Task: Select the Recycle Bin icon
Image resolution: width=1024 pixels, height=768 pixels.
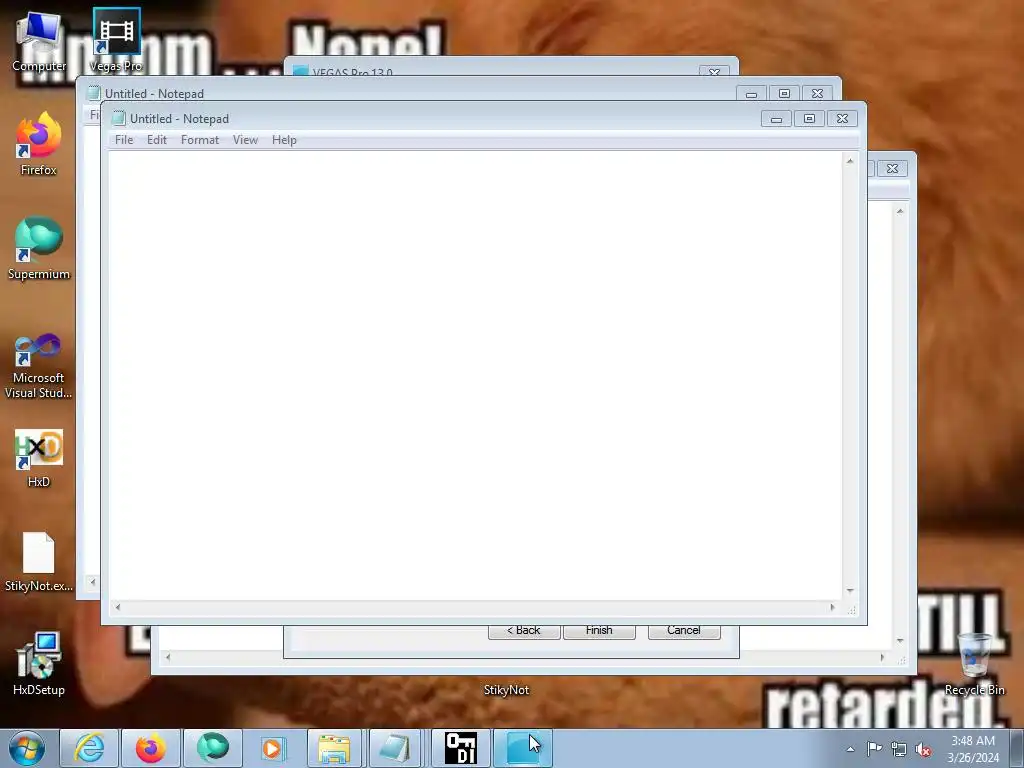Action: click(x=974, y=663)
